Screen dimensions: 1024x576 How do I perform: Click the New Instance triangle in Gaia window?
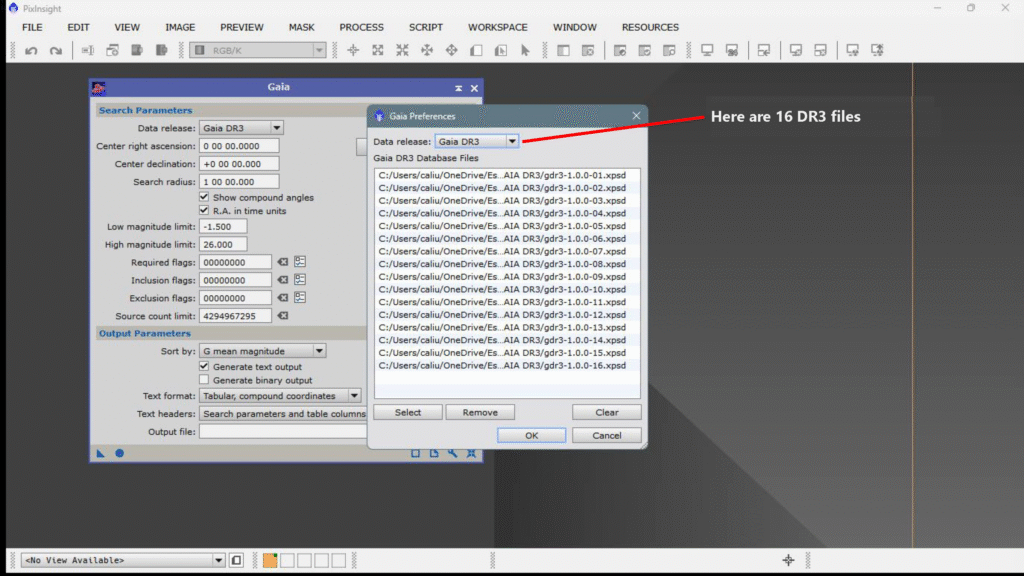[101, 453]
